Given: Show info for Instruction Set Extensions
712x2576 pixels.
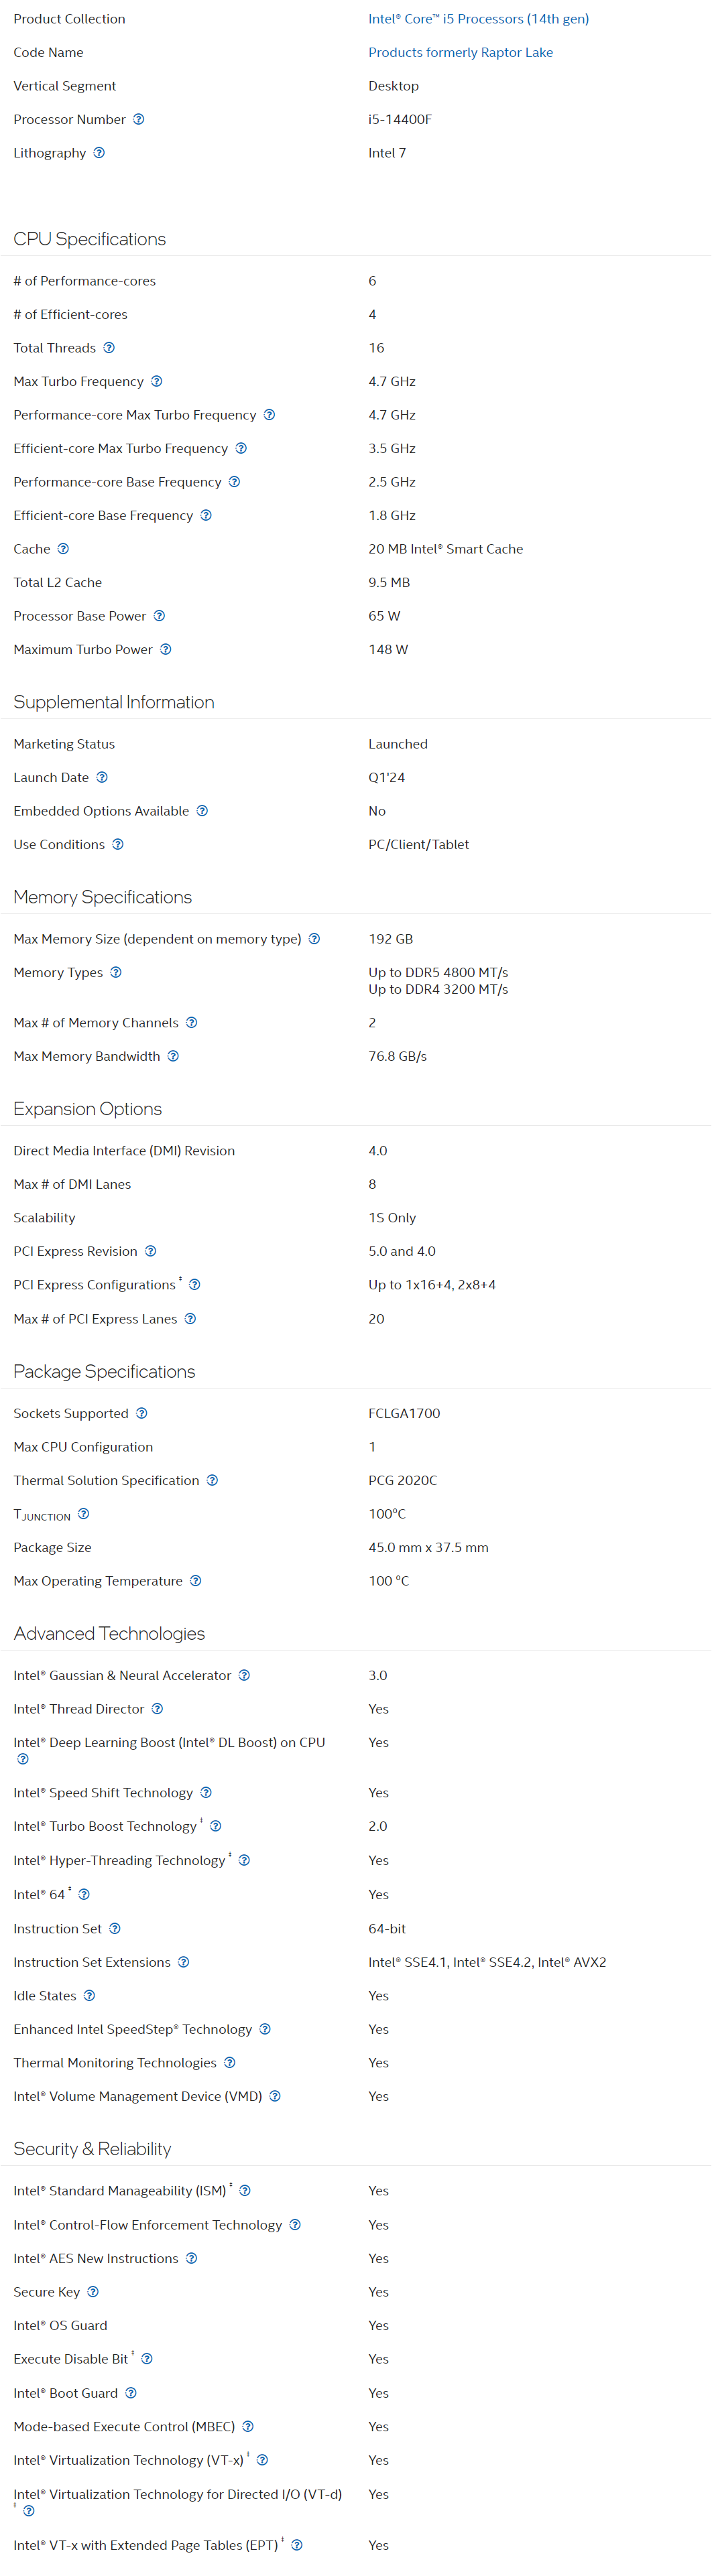Looking at the screenshot, I should point(184,1962).
